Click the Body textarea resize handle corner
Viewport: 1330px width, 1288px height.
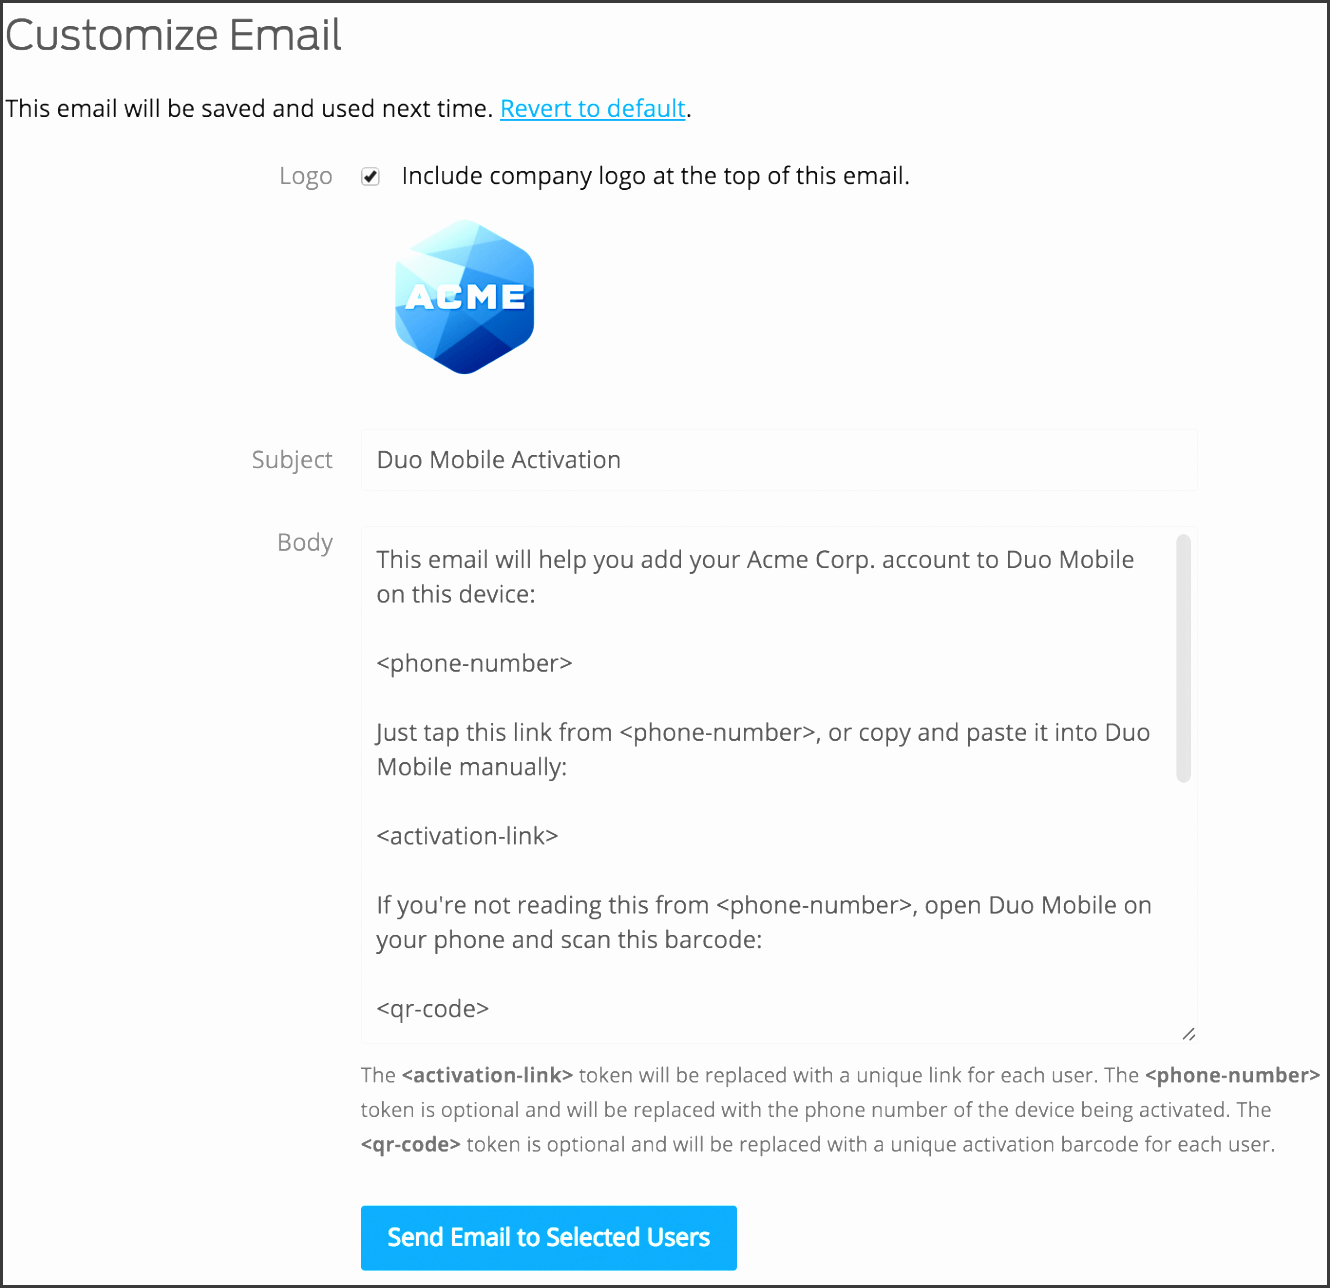1188,1034
